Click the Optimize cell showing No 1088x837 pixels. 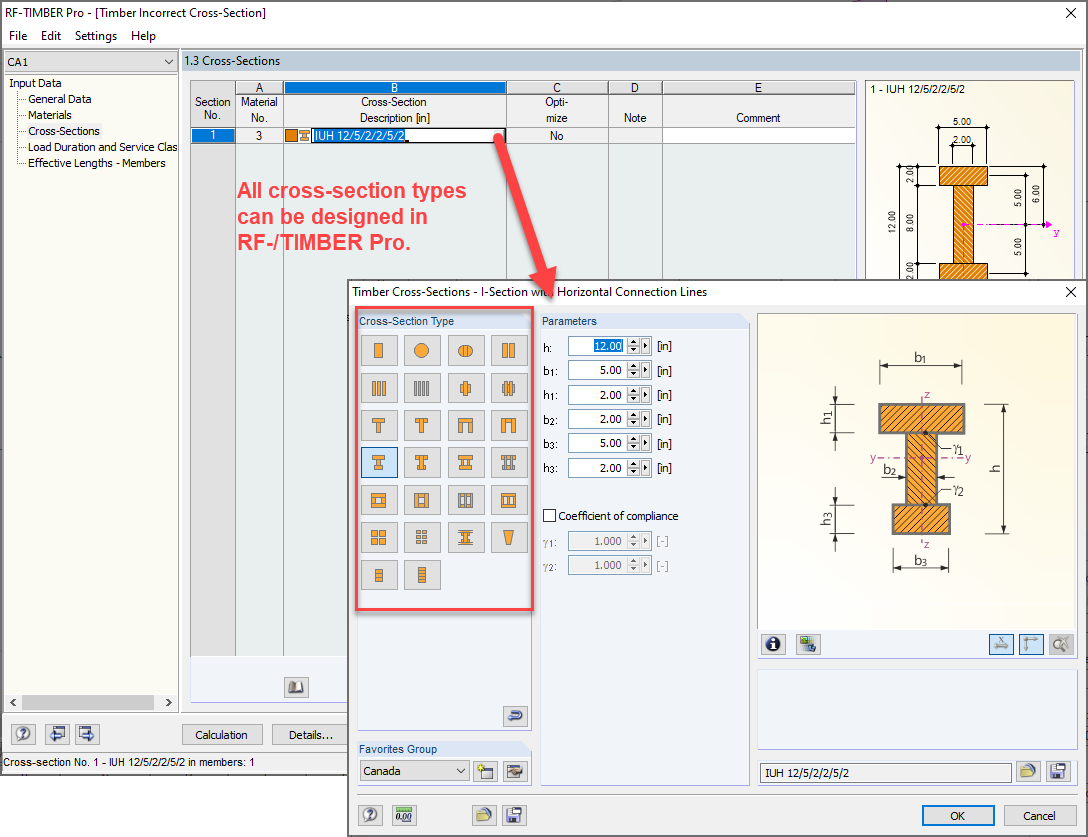click(556, 136)
